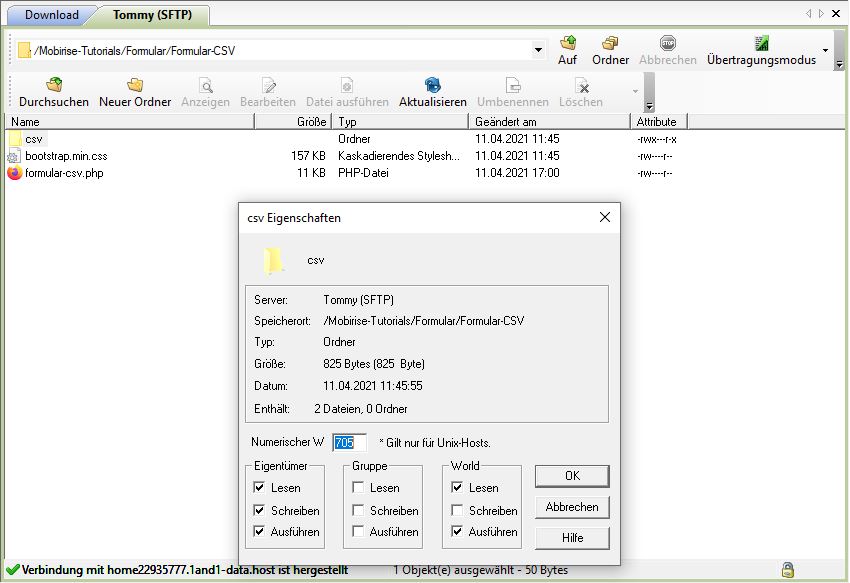Confirm properties with OK button
850x583 pixels.
571,476
